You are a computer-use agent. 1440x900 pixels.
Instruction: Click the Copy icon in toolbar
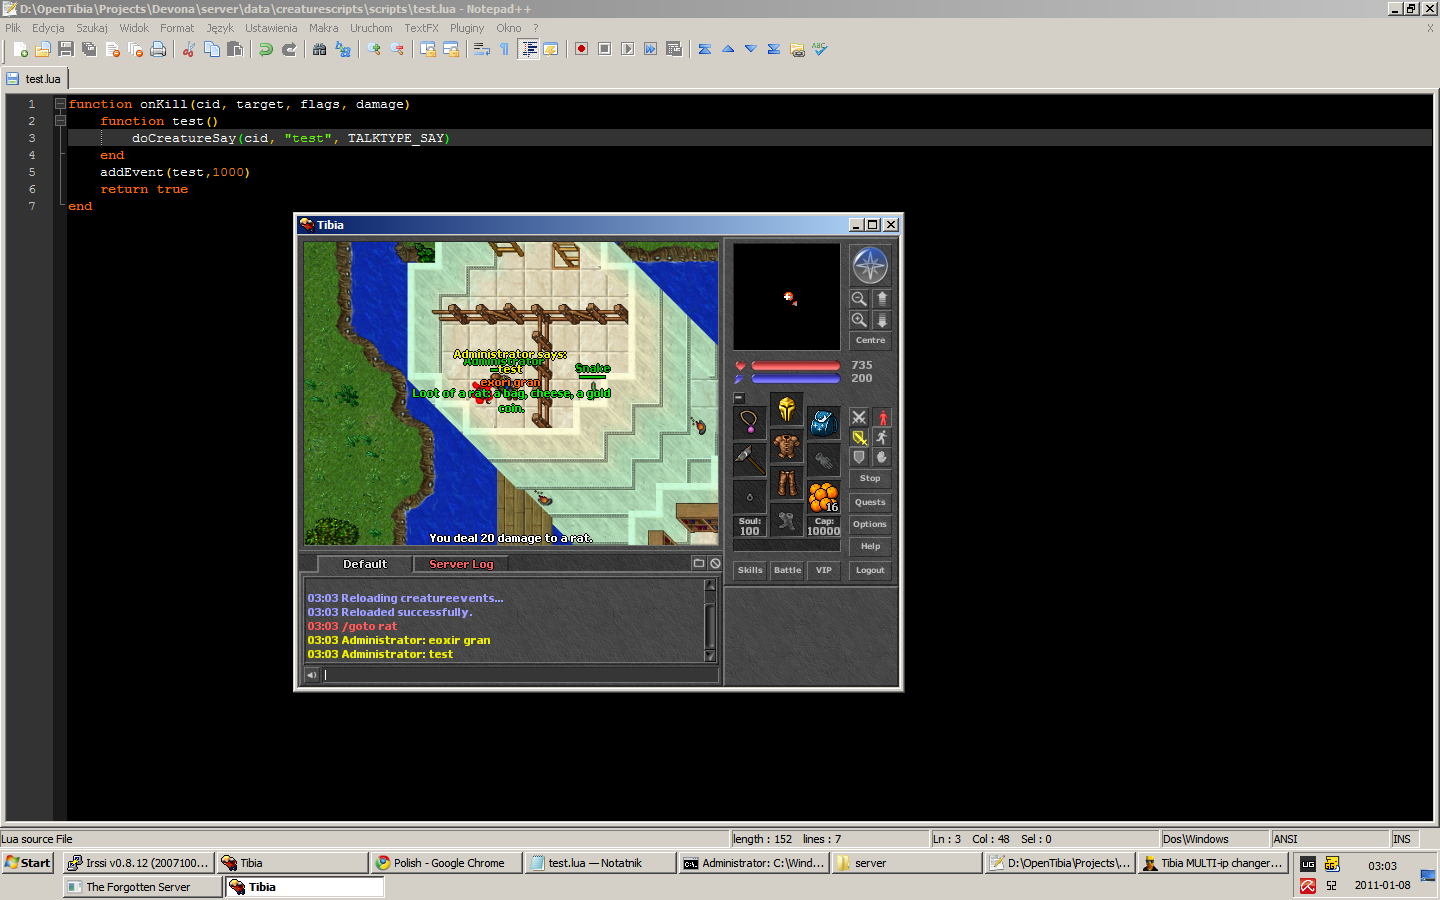click(x=212, y=49)
